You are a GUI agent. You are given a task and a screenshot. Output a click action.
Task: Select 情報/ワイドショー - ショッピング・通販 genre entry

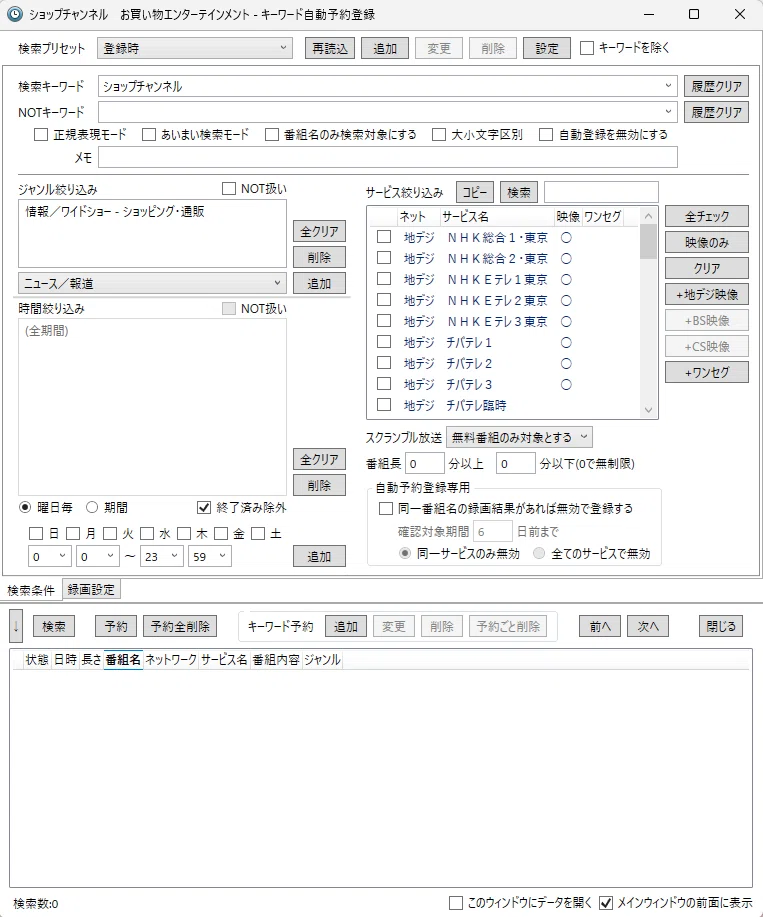(x=115, y=212)
